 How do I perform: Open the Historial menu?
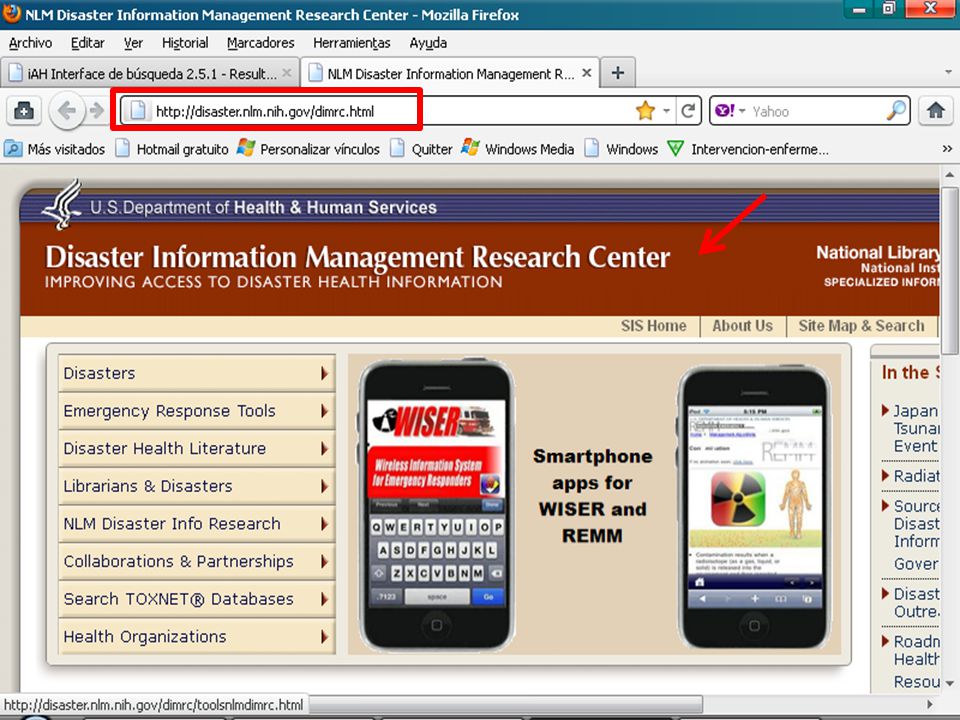[x=185, y=43]
